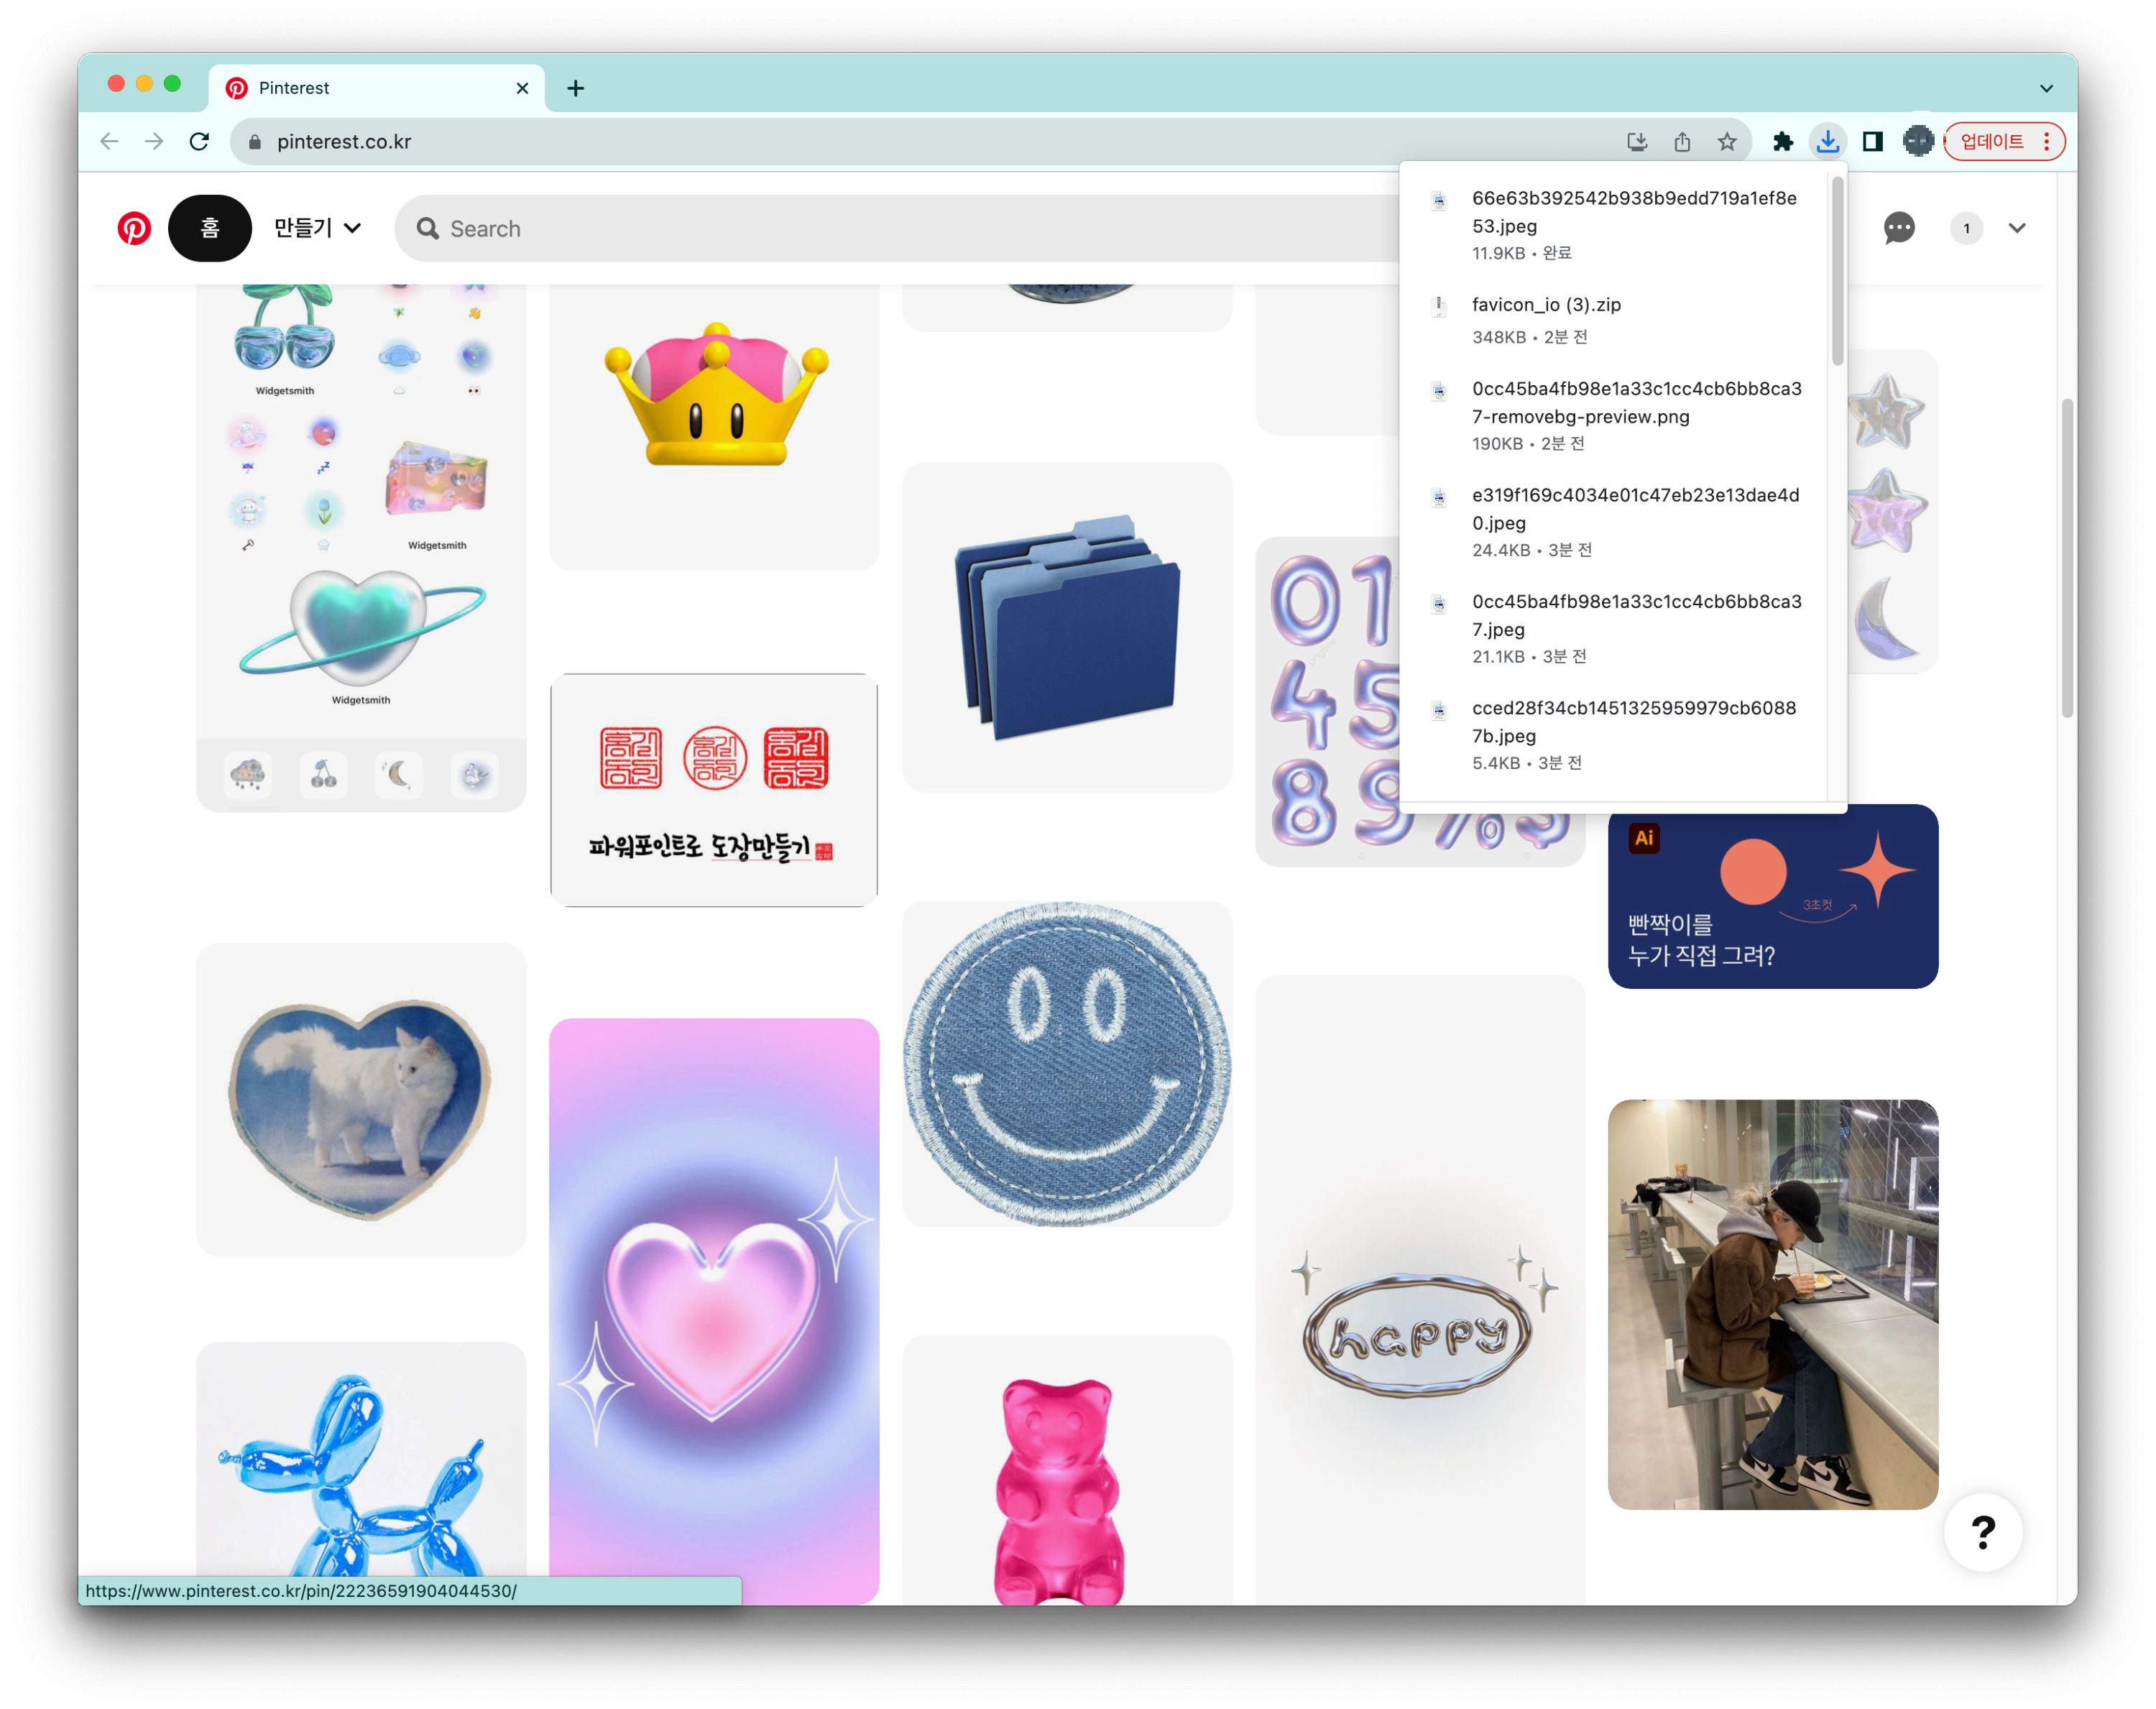
Task: Expand the account chevron next to the profile
Action: [x=2017, y=228]
